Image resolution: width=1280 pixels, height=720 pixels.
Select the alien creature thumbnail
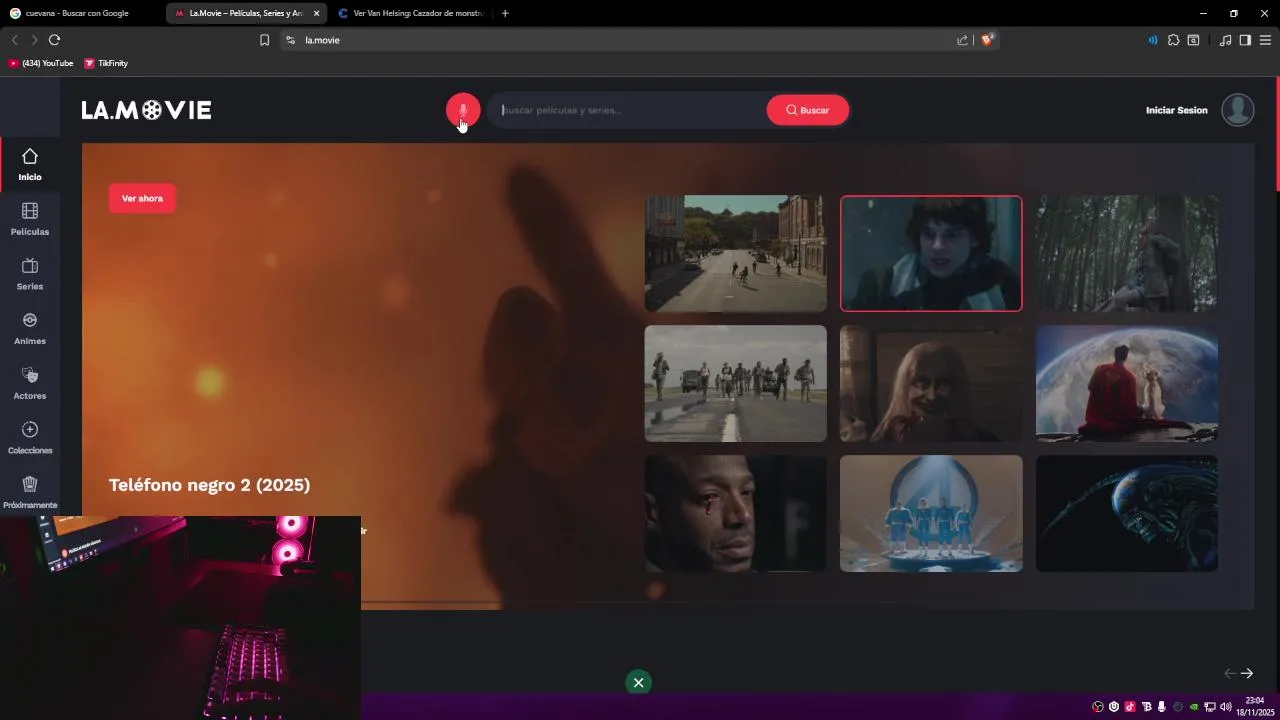click(1127, 514)
